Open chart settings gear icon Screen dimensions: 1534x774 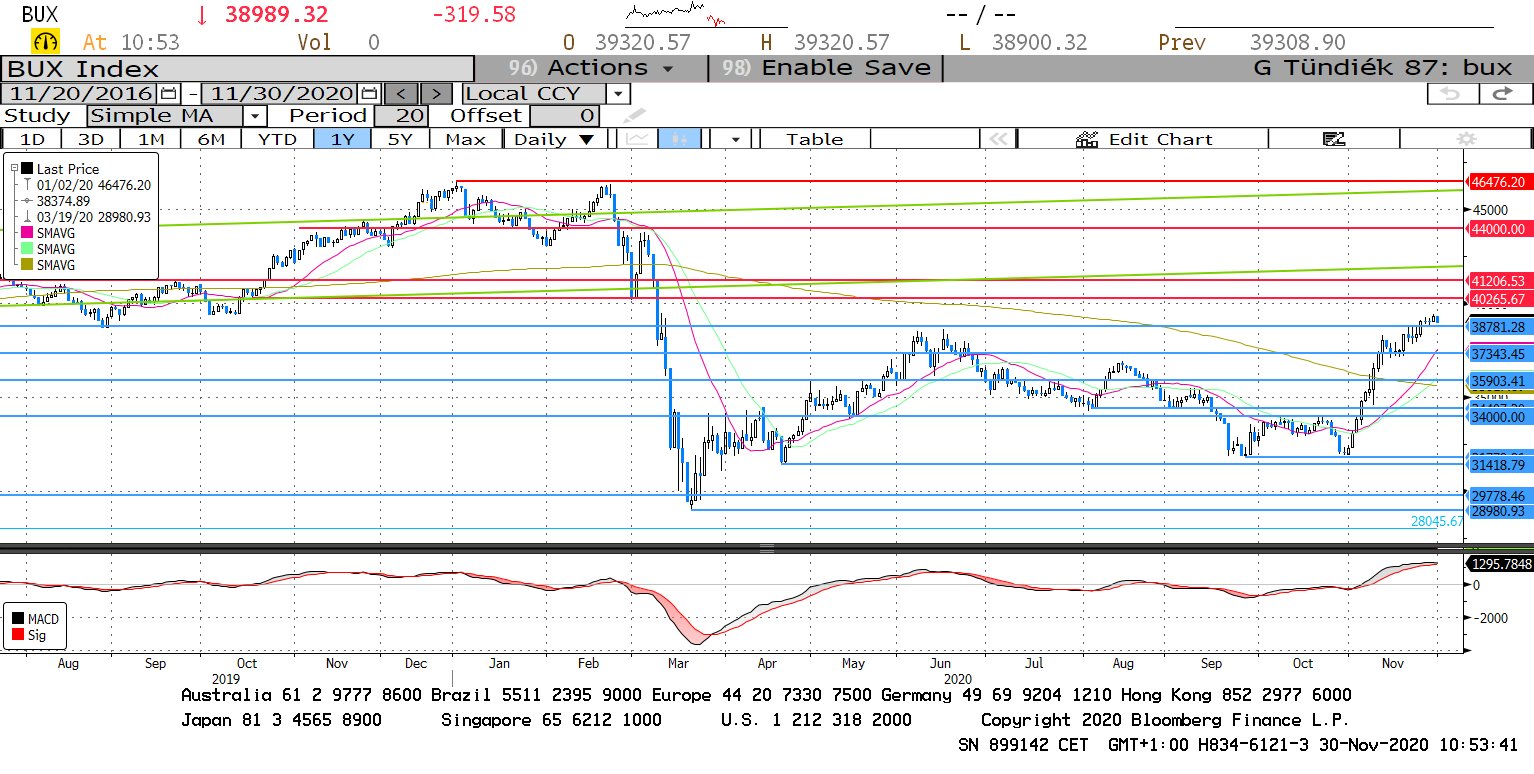(x=1466, y=139)
